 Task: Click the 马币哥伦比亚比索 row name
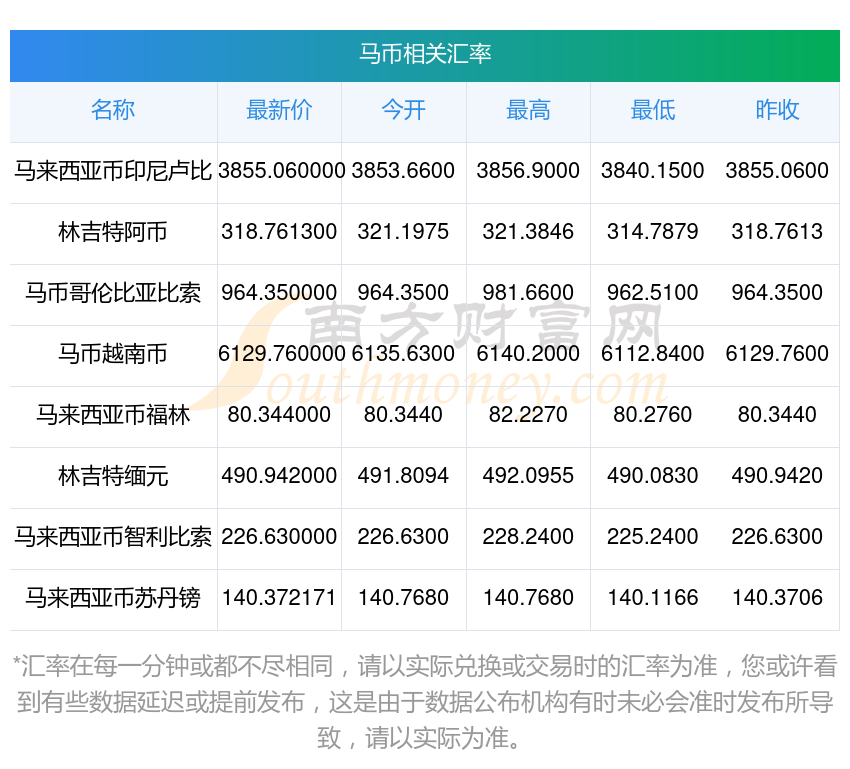[x=113, y=293]
